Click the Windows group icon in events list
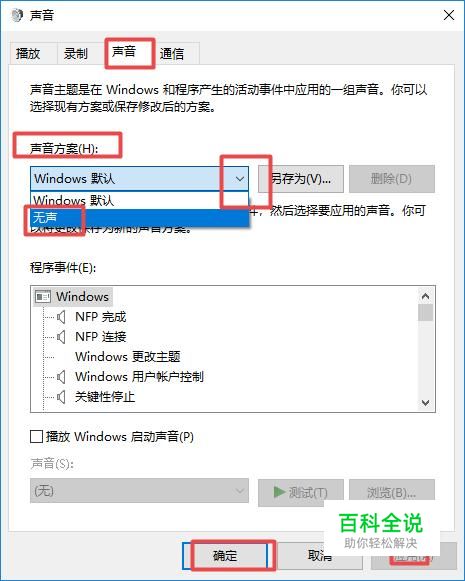This screenshot has height=581, width=465. pyautogui.click(x=43, y=297)
